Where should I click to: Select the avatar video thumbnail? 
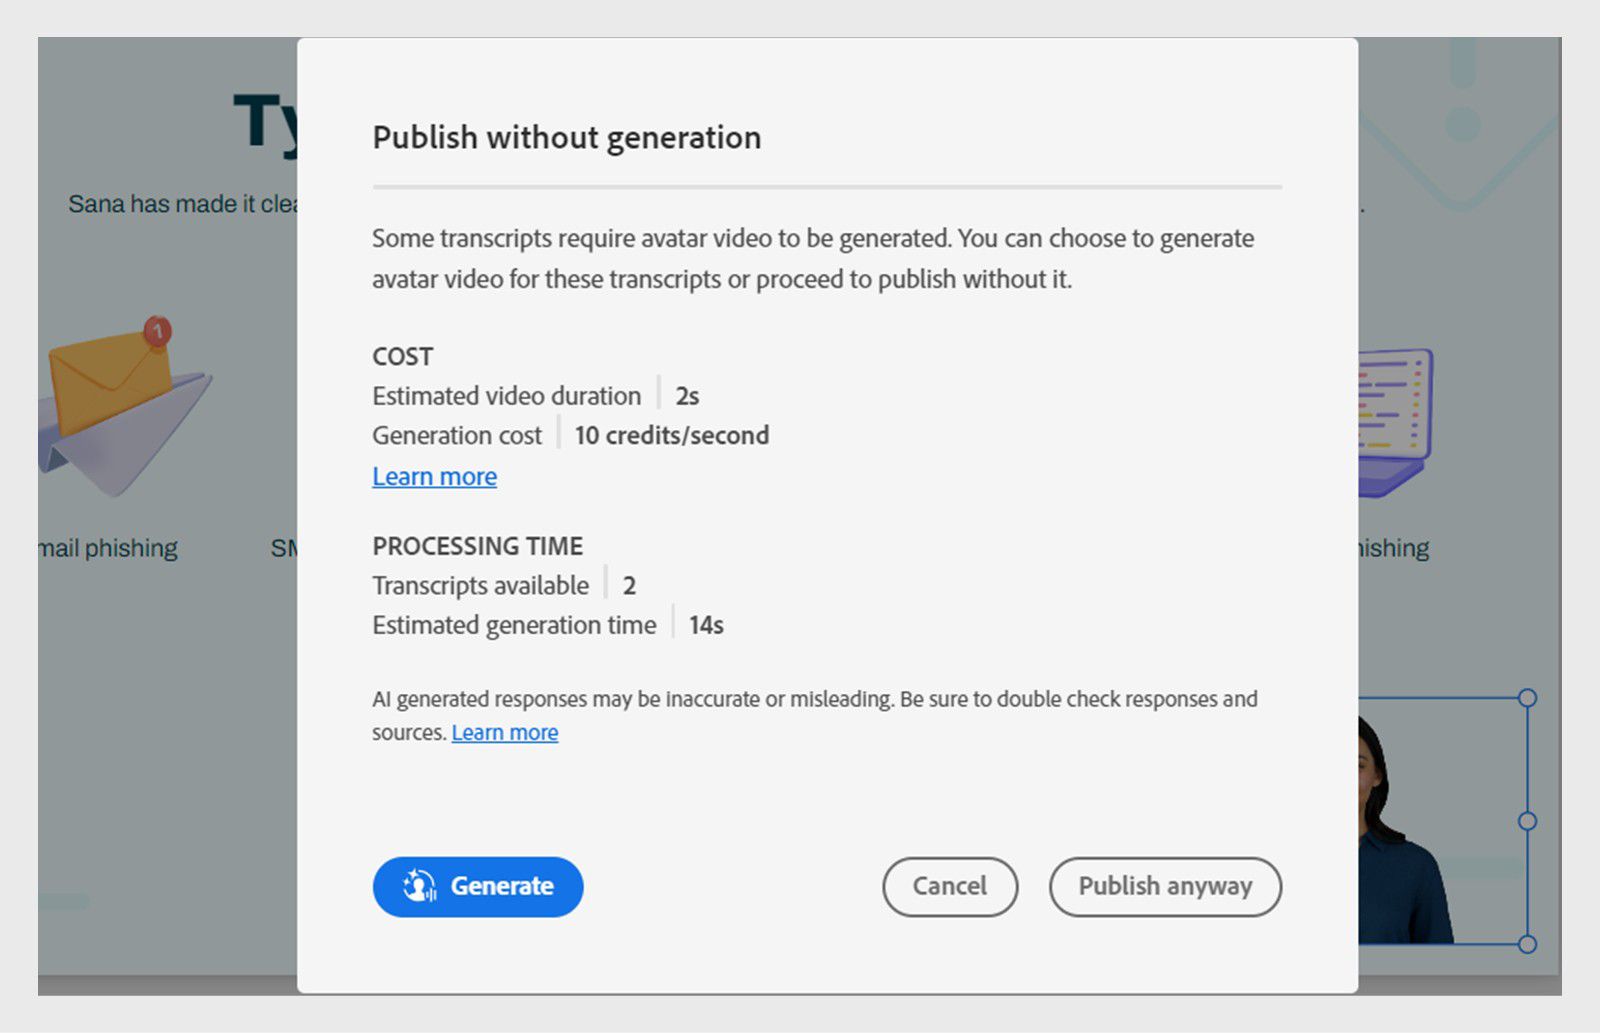(1430, 820)
